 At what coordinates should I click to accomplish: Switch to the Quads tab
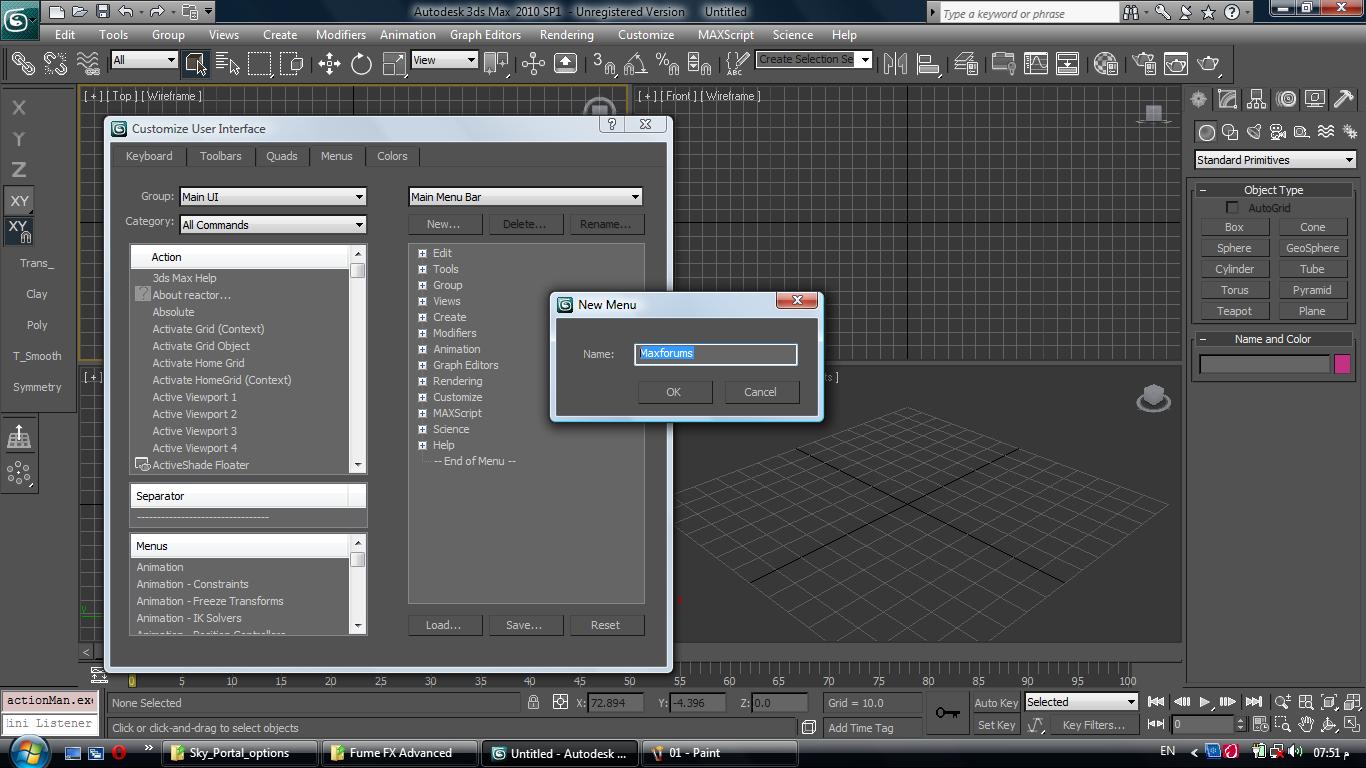point(281,156)
